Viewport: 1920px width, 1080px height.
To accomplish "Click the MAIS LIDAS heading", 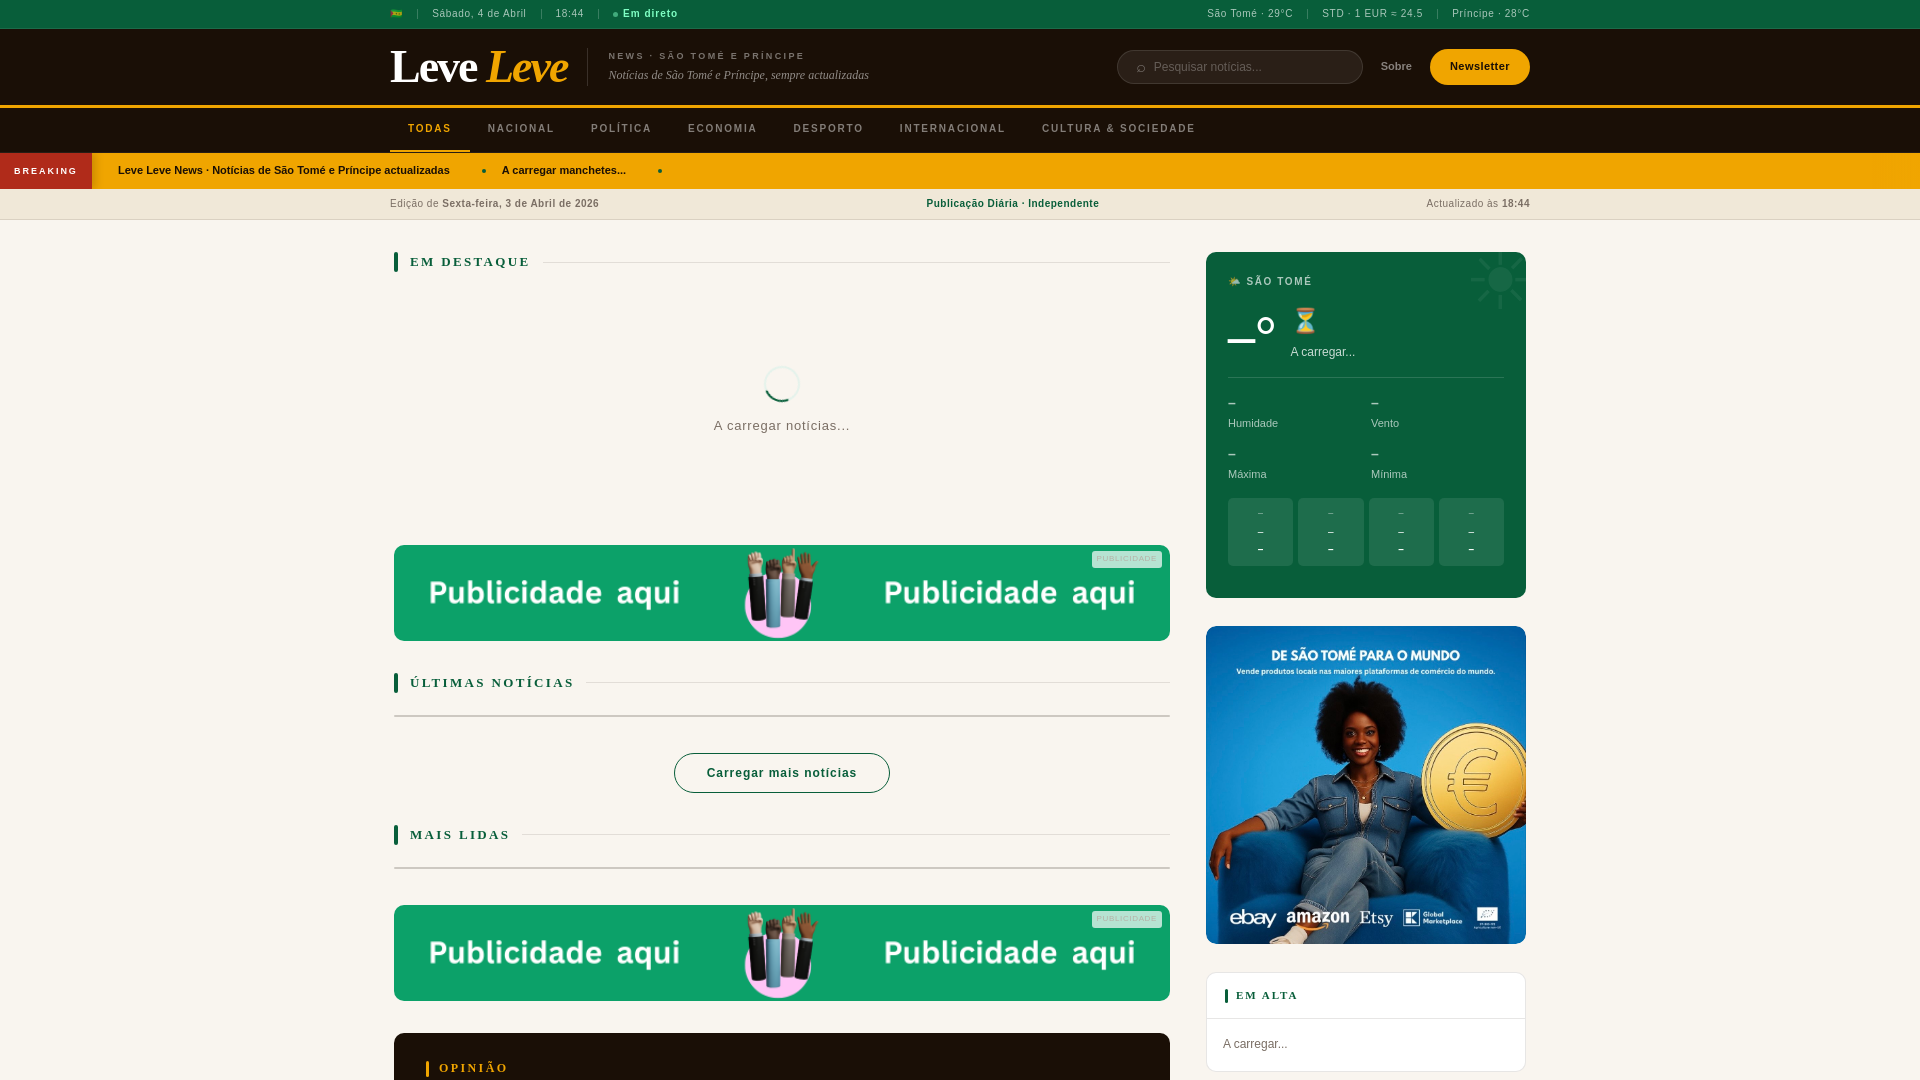I will click(x=460, y=835).
